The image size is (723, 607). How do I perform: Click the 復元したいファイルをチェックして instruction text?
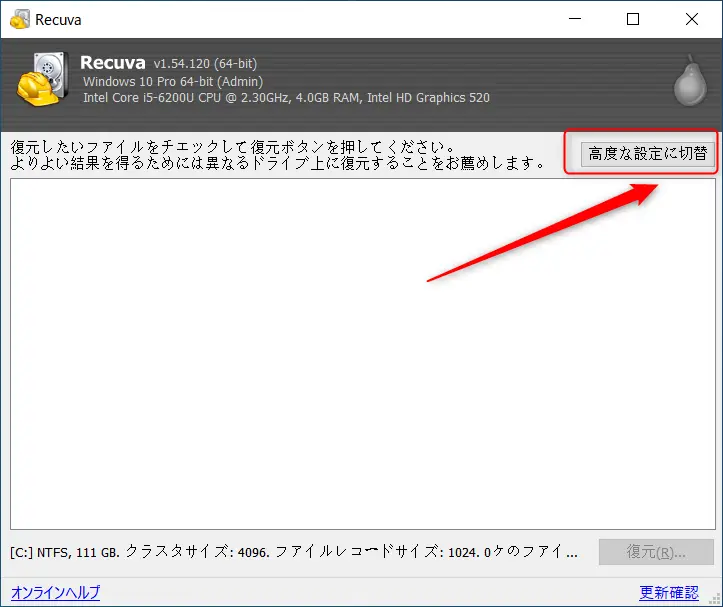[233, 147]
